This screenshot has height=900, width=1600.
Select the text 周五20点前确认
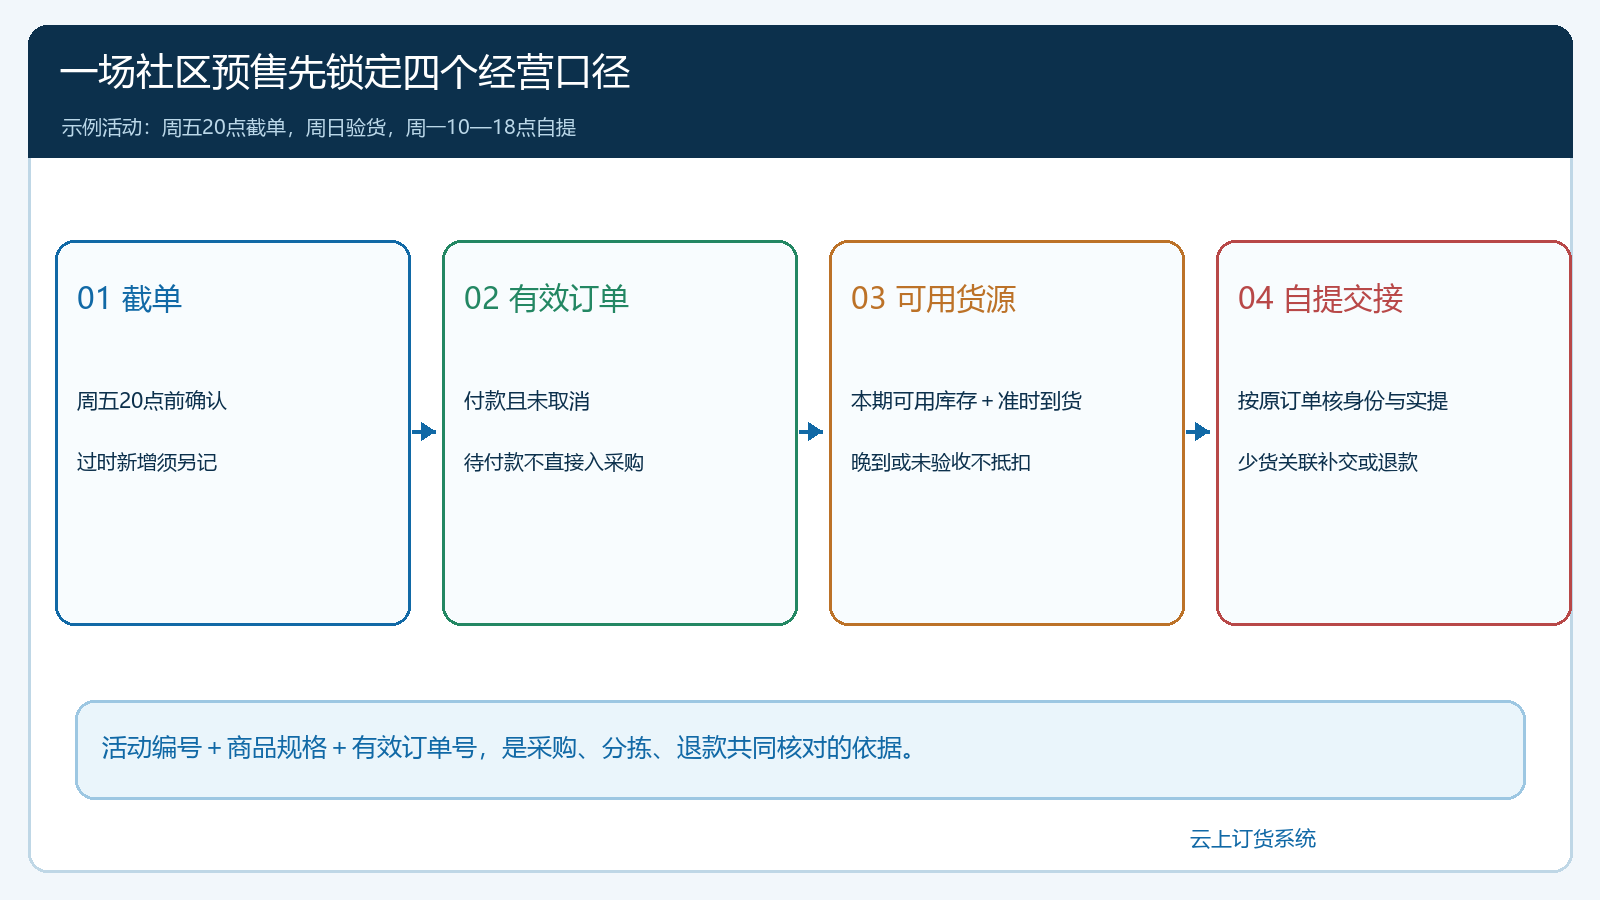tap(152, 401)
